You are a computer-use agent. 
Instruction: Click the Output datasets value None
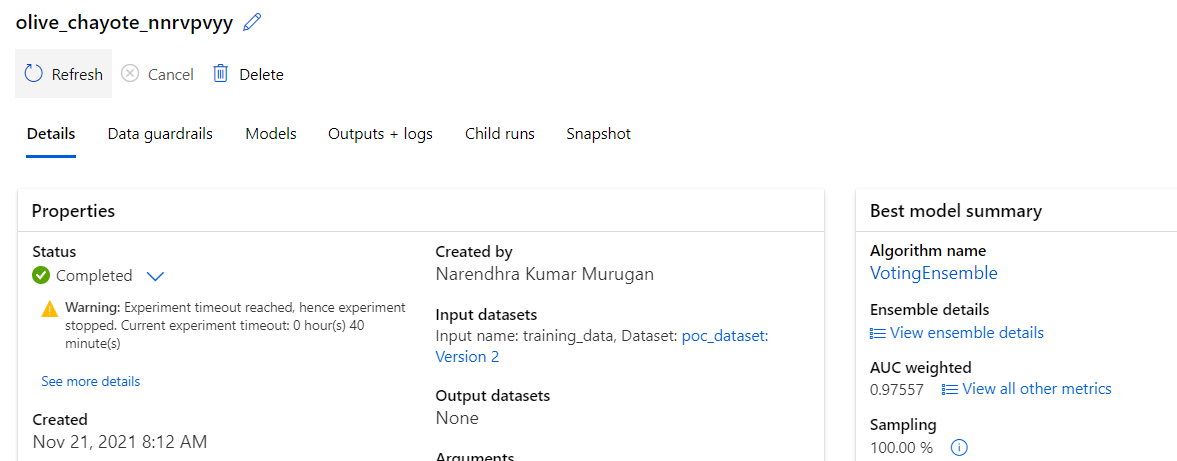coord(456,417)
